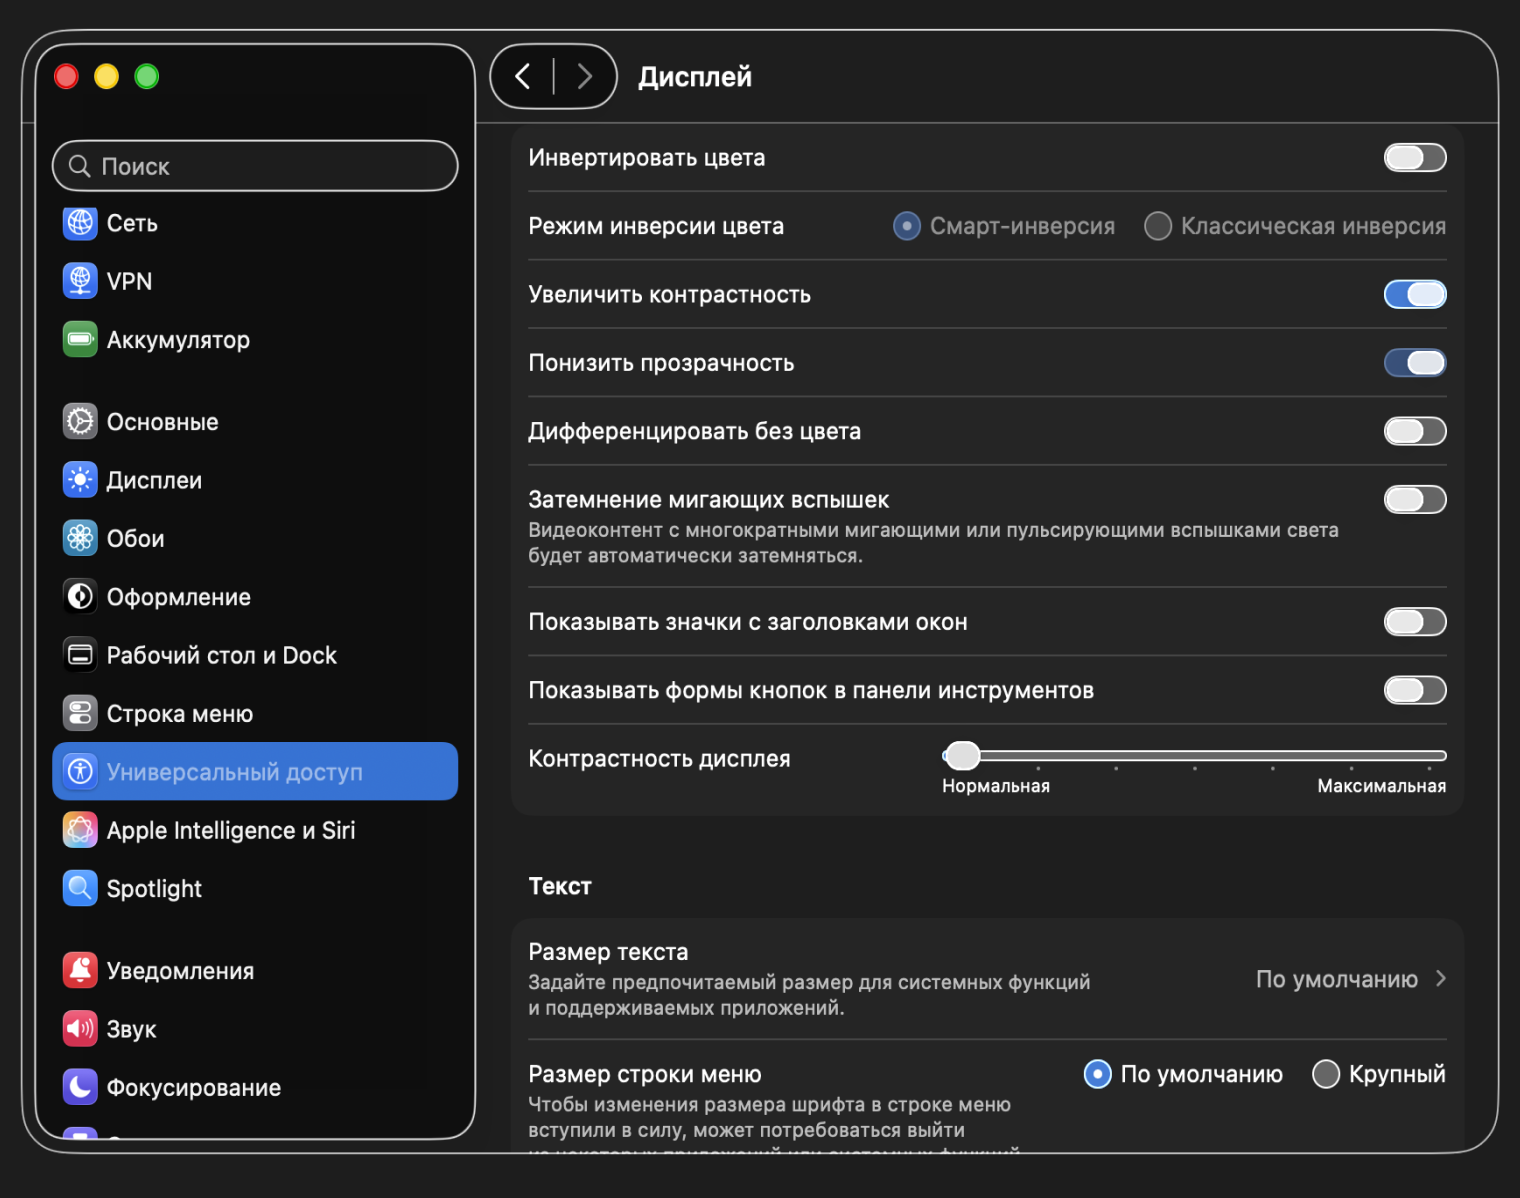
Task: Open the Основные gear icon
Action: click(80, 422)
